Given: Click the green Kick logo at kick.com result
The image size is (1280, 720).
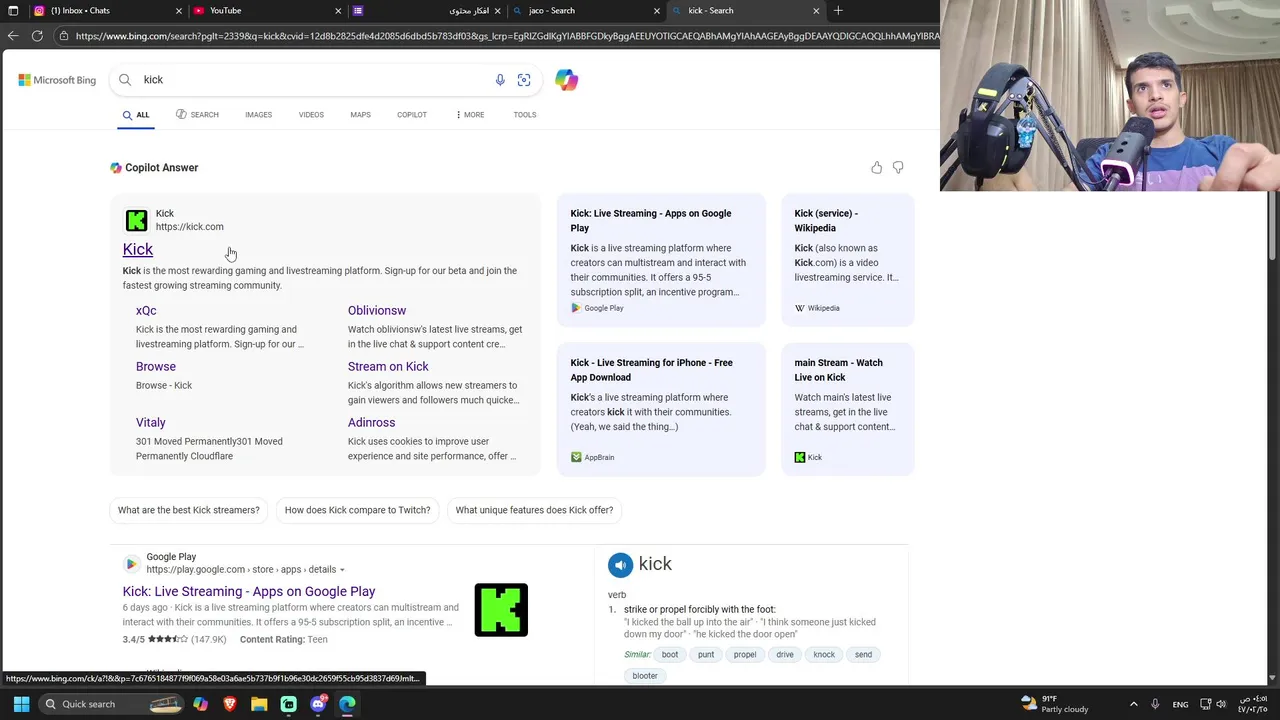Looking at the screenshot, I should (136, 220).
